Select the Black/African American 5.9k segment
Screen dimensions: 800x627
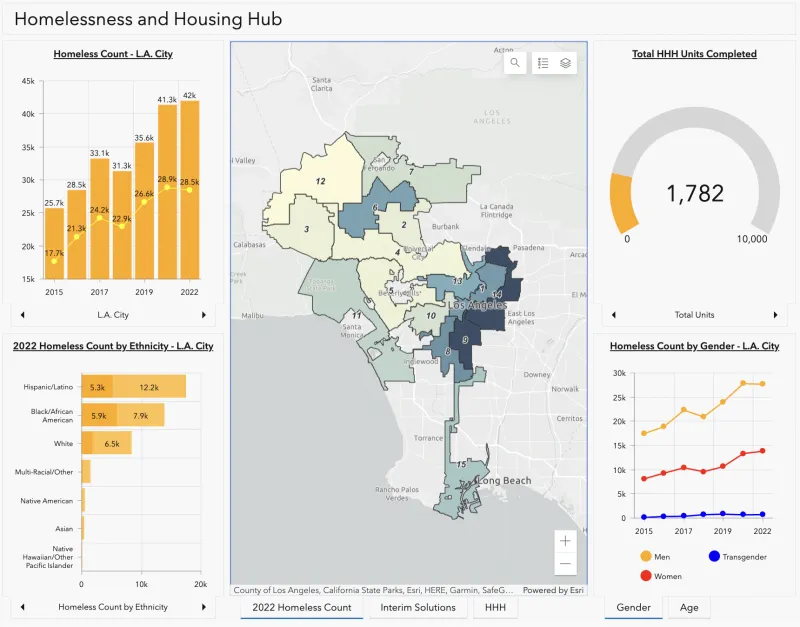[99, 415]
